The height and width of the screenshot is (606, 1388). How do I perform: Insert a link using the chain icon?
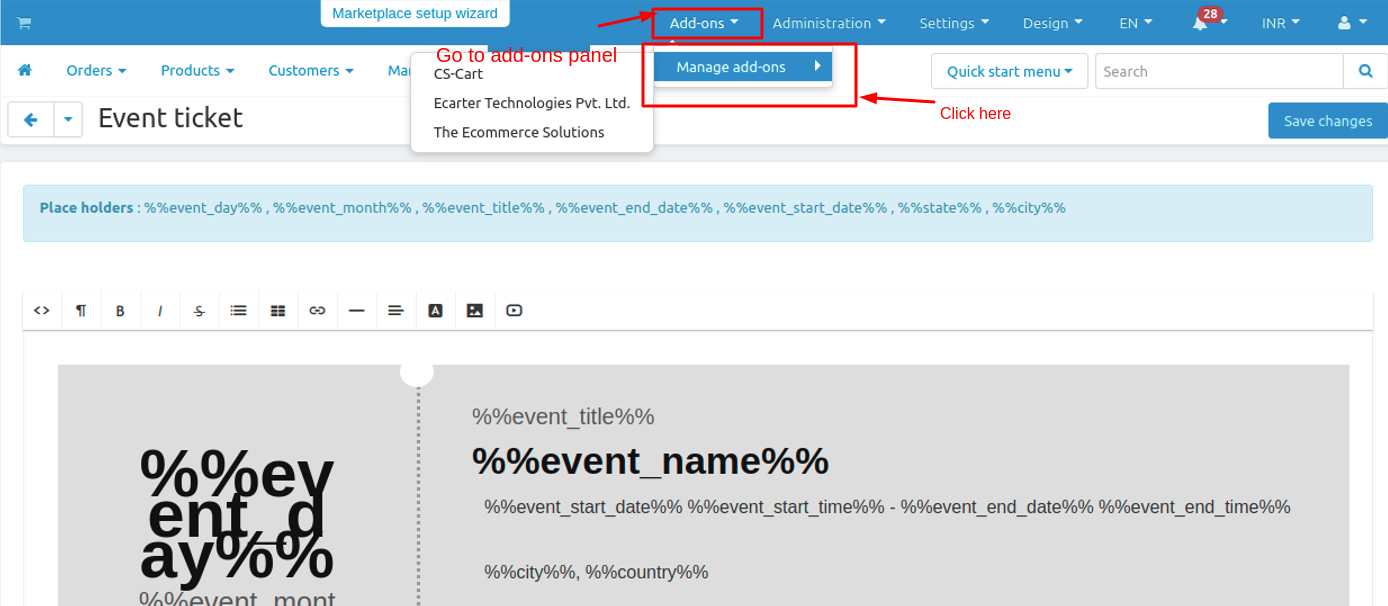click(317, 311)
